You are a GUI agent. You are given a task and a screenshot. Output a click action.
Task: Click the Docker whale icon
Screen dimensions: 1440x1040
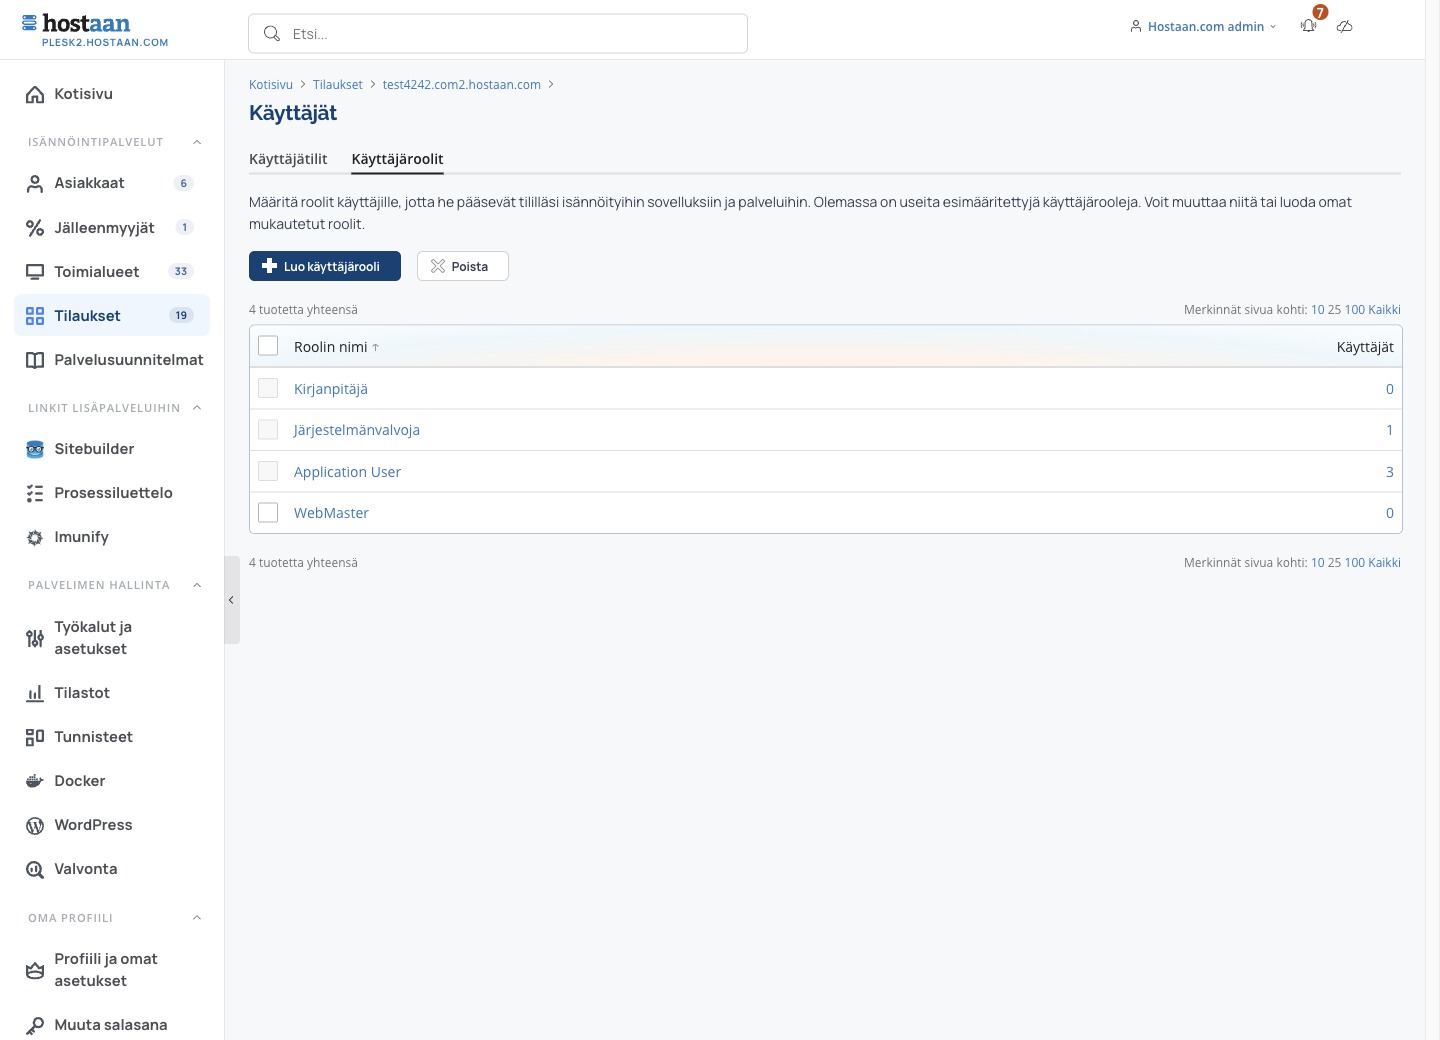(35, 781)
